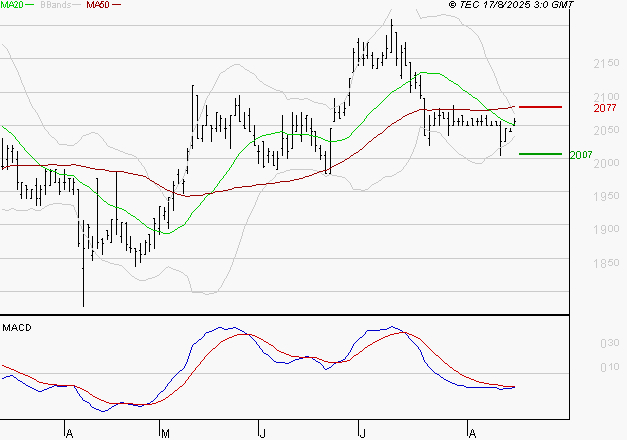Select the leftmost A month label

[x=69, y=433]
